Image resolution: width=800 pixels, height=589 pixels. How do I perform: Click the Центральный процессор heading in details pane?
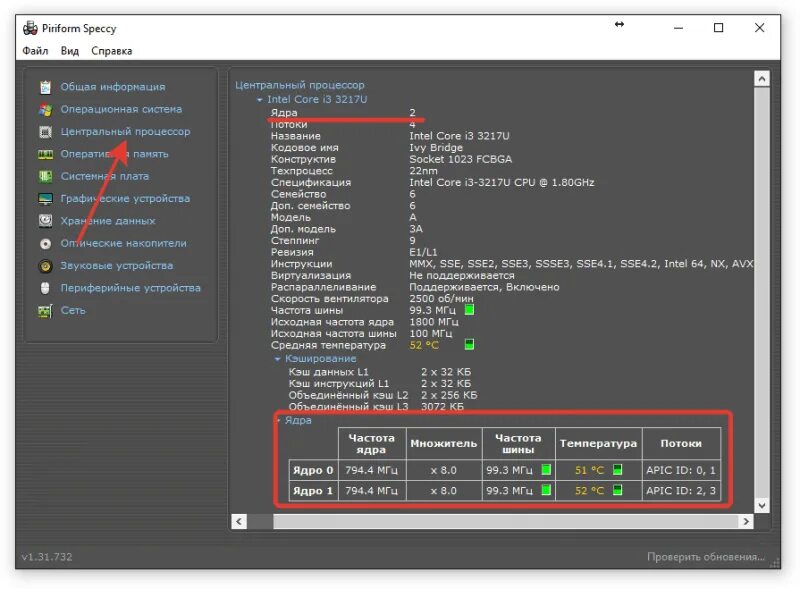[300, 85]
